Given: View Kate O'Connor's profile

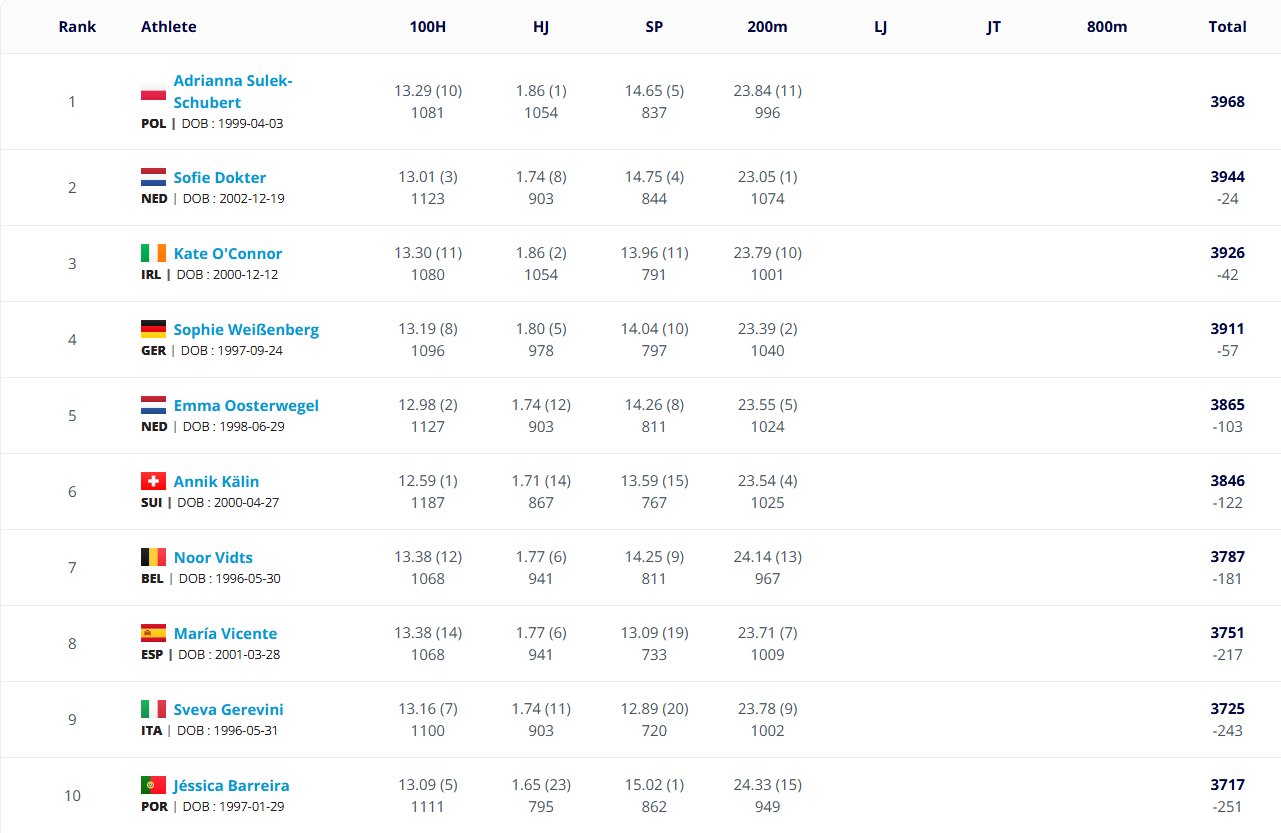Looking at the screenshot, I should click(x=228, y=254).
